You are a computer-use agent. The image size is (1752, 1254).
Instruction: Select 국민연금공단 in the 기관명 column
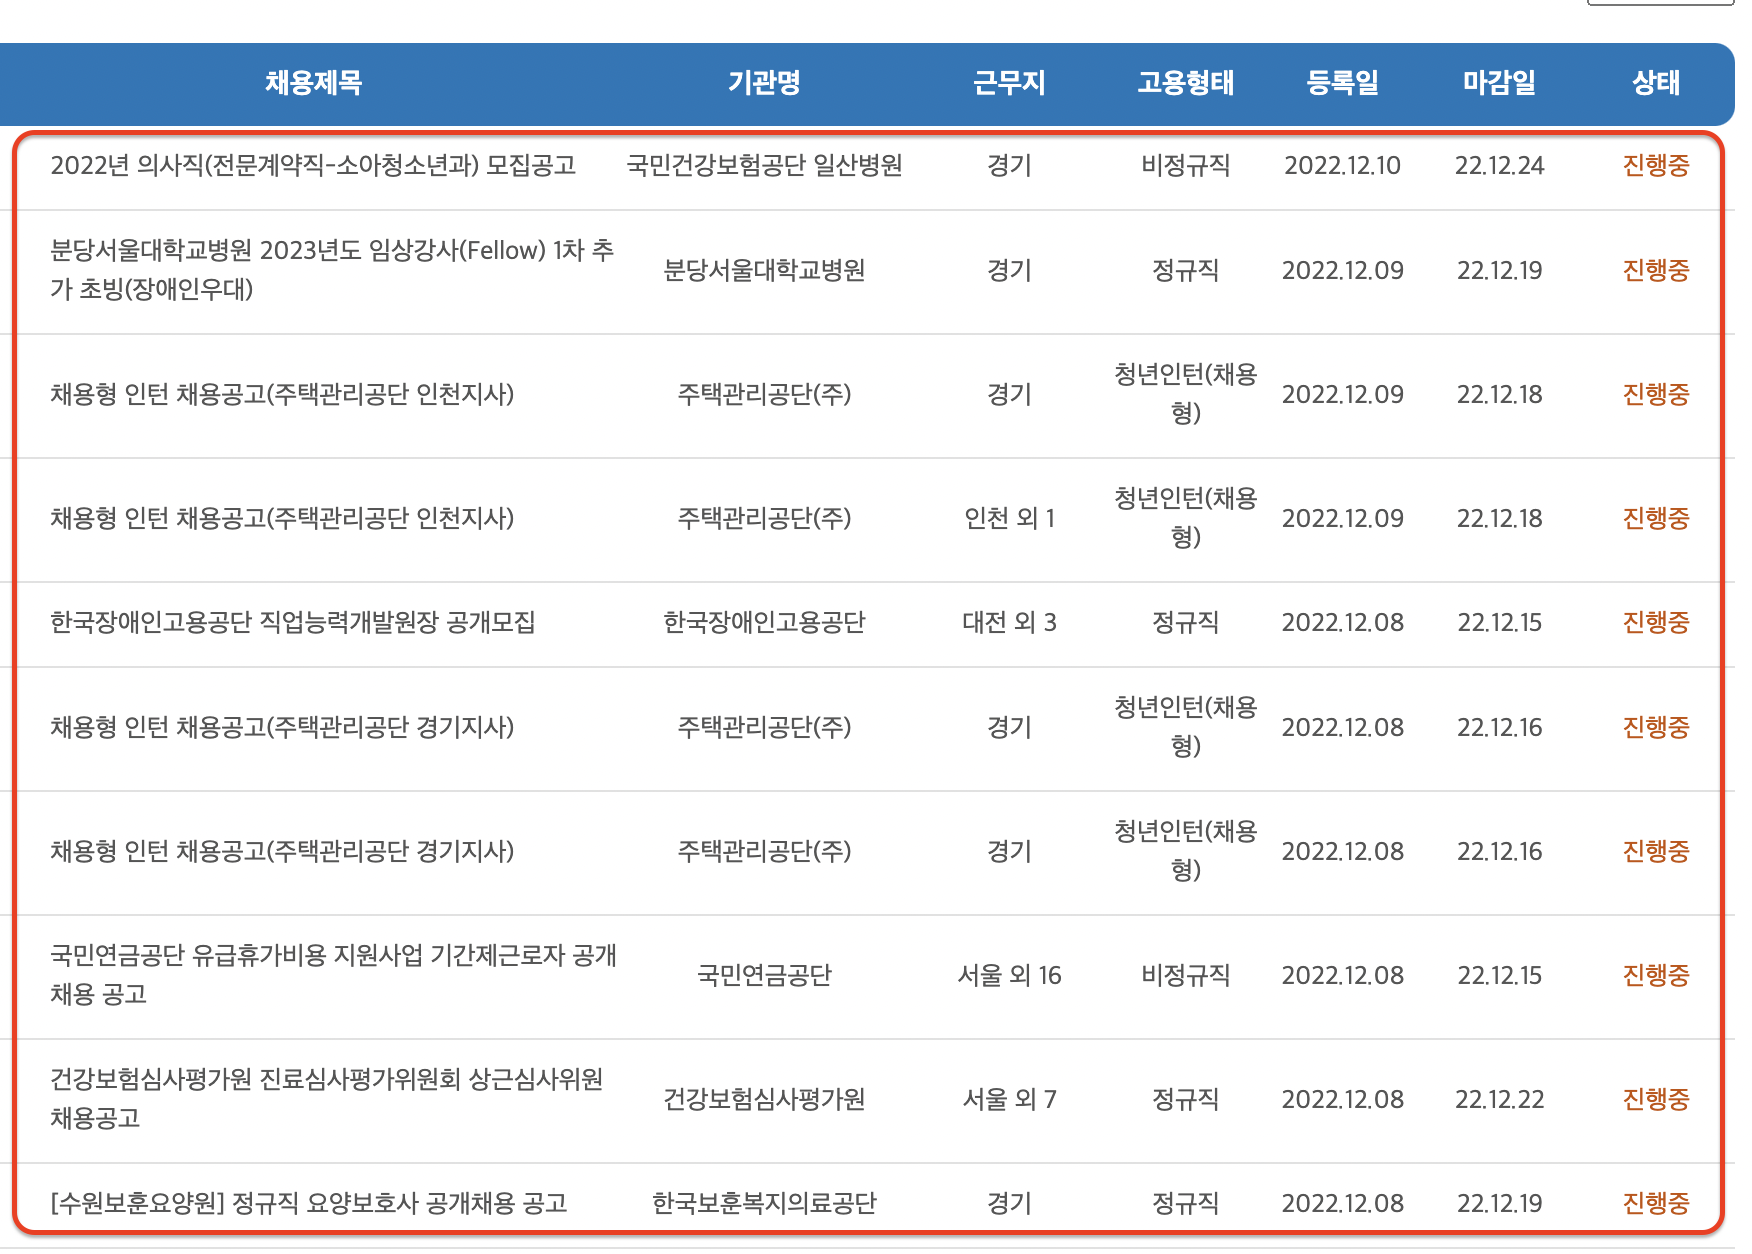pos(764,975)
